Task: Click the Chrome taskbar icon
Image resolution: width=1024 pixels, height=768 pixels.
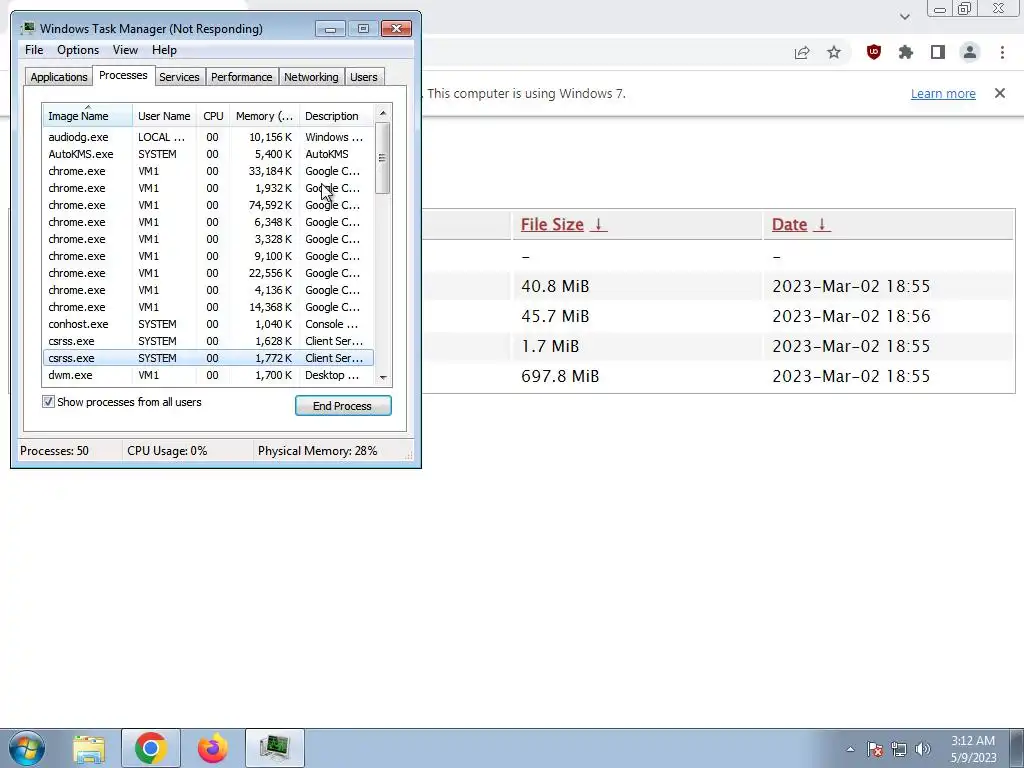Action: click(150, 748)
